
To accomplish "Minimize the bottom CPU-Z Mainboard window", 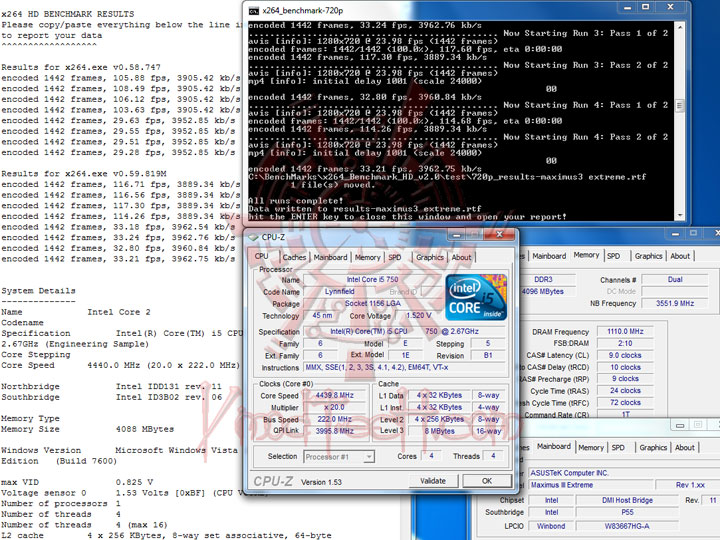I will (680, 426).
